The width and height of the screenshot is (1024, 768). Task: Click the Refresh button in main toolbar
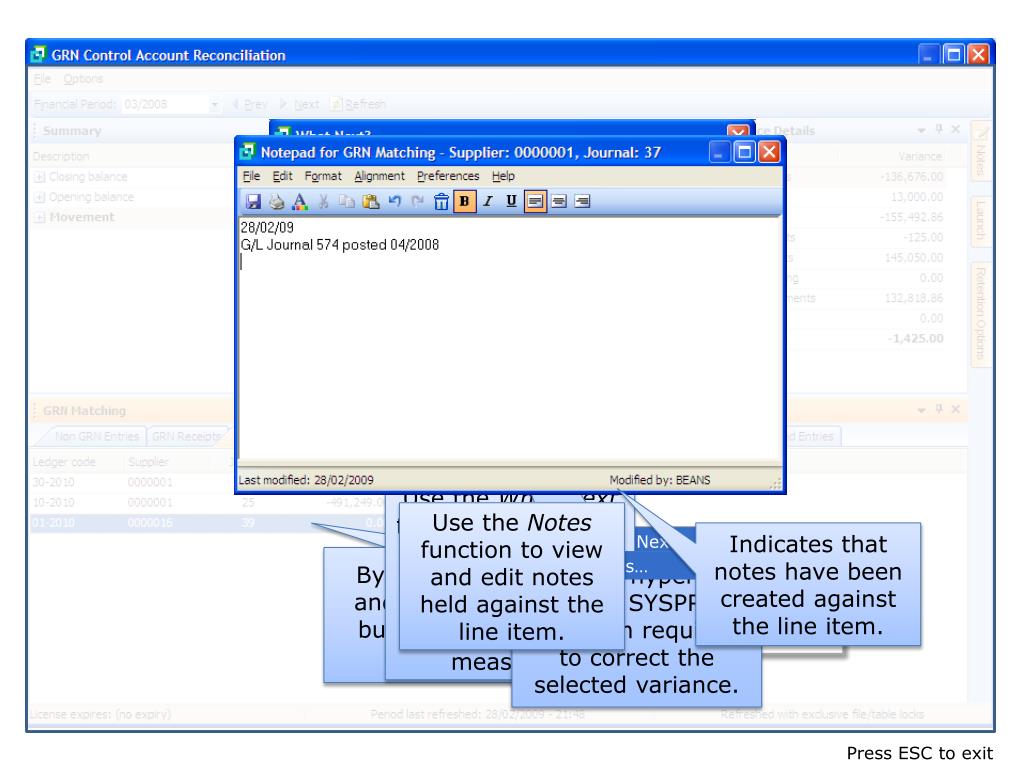tap(358, 104)
